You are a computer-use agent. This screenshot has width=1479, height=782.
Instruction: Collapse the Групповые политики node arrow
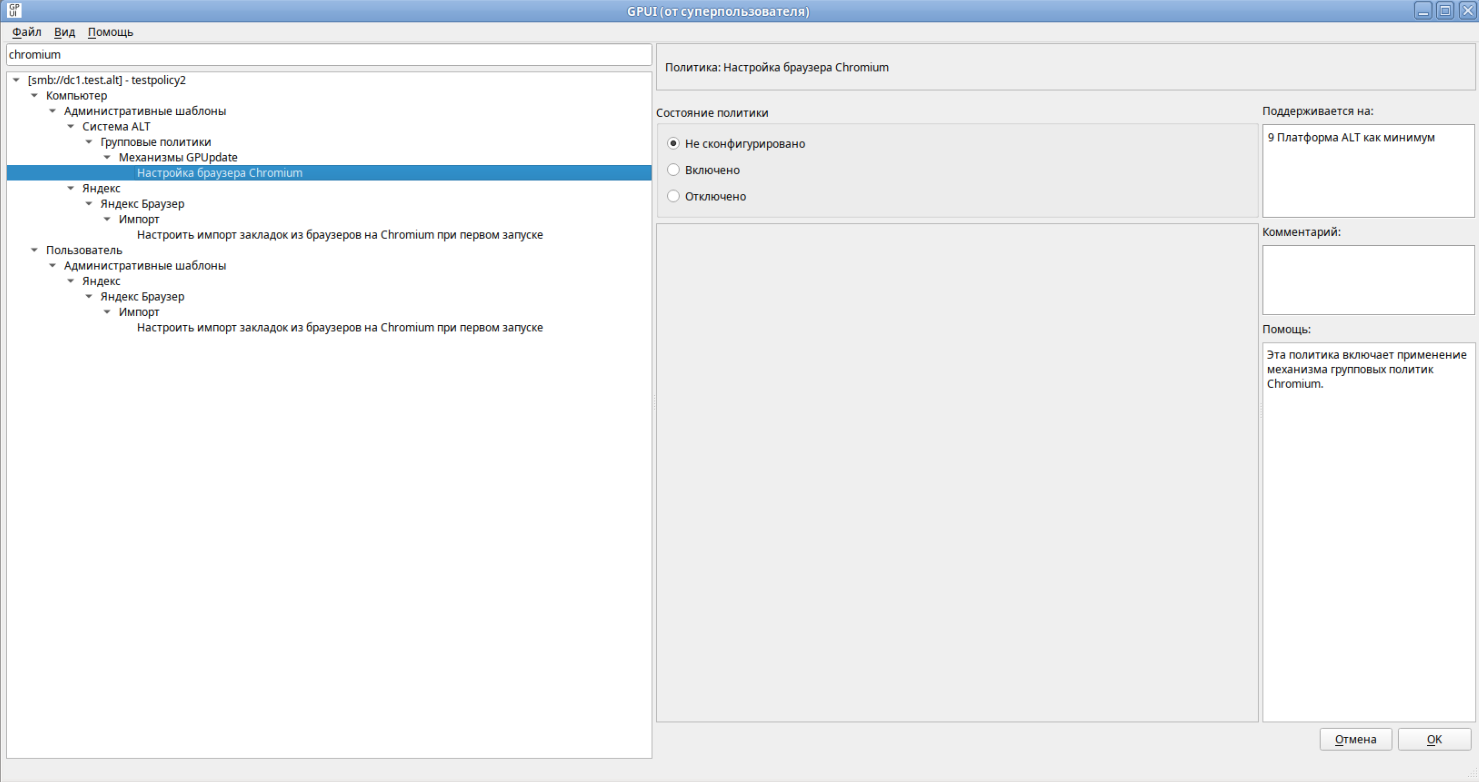(x=89, y=142)
